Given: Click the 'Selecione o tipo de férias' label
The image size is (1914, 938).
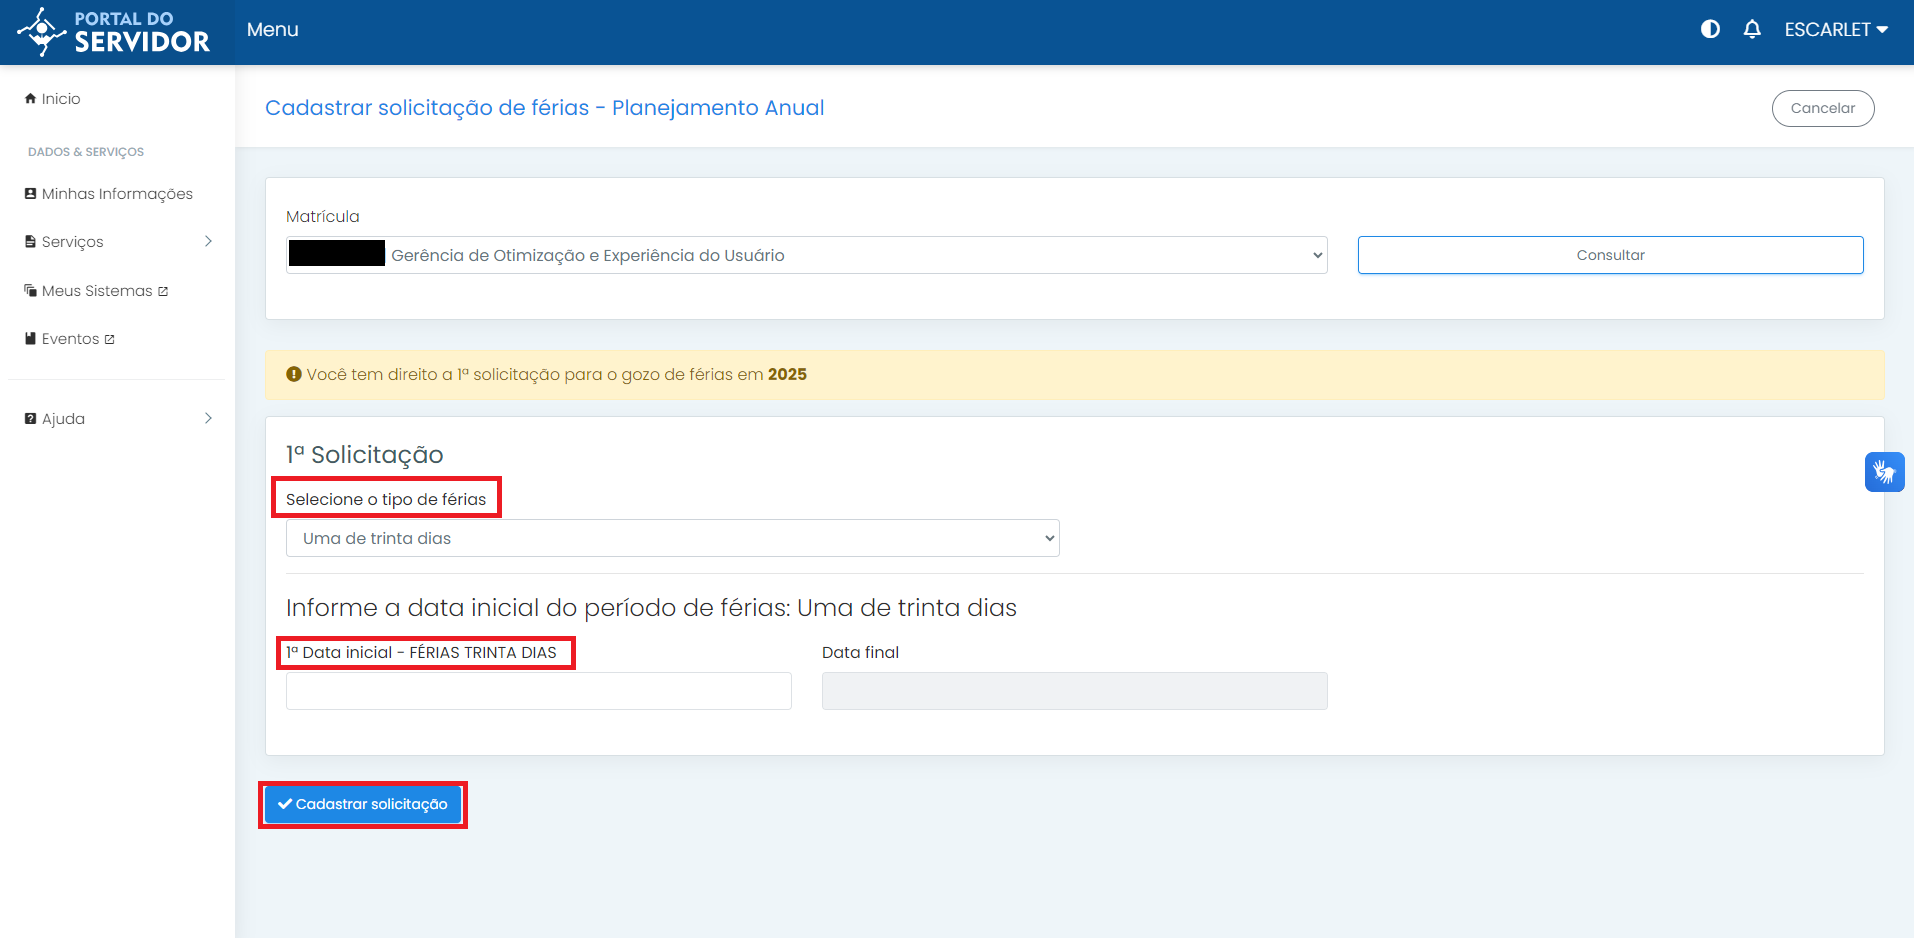Looking at the screenshot, I should pos(386,499).
